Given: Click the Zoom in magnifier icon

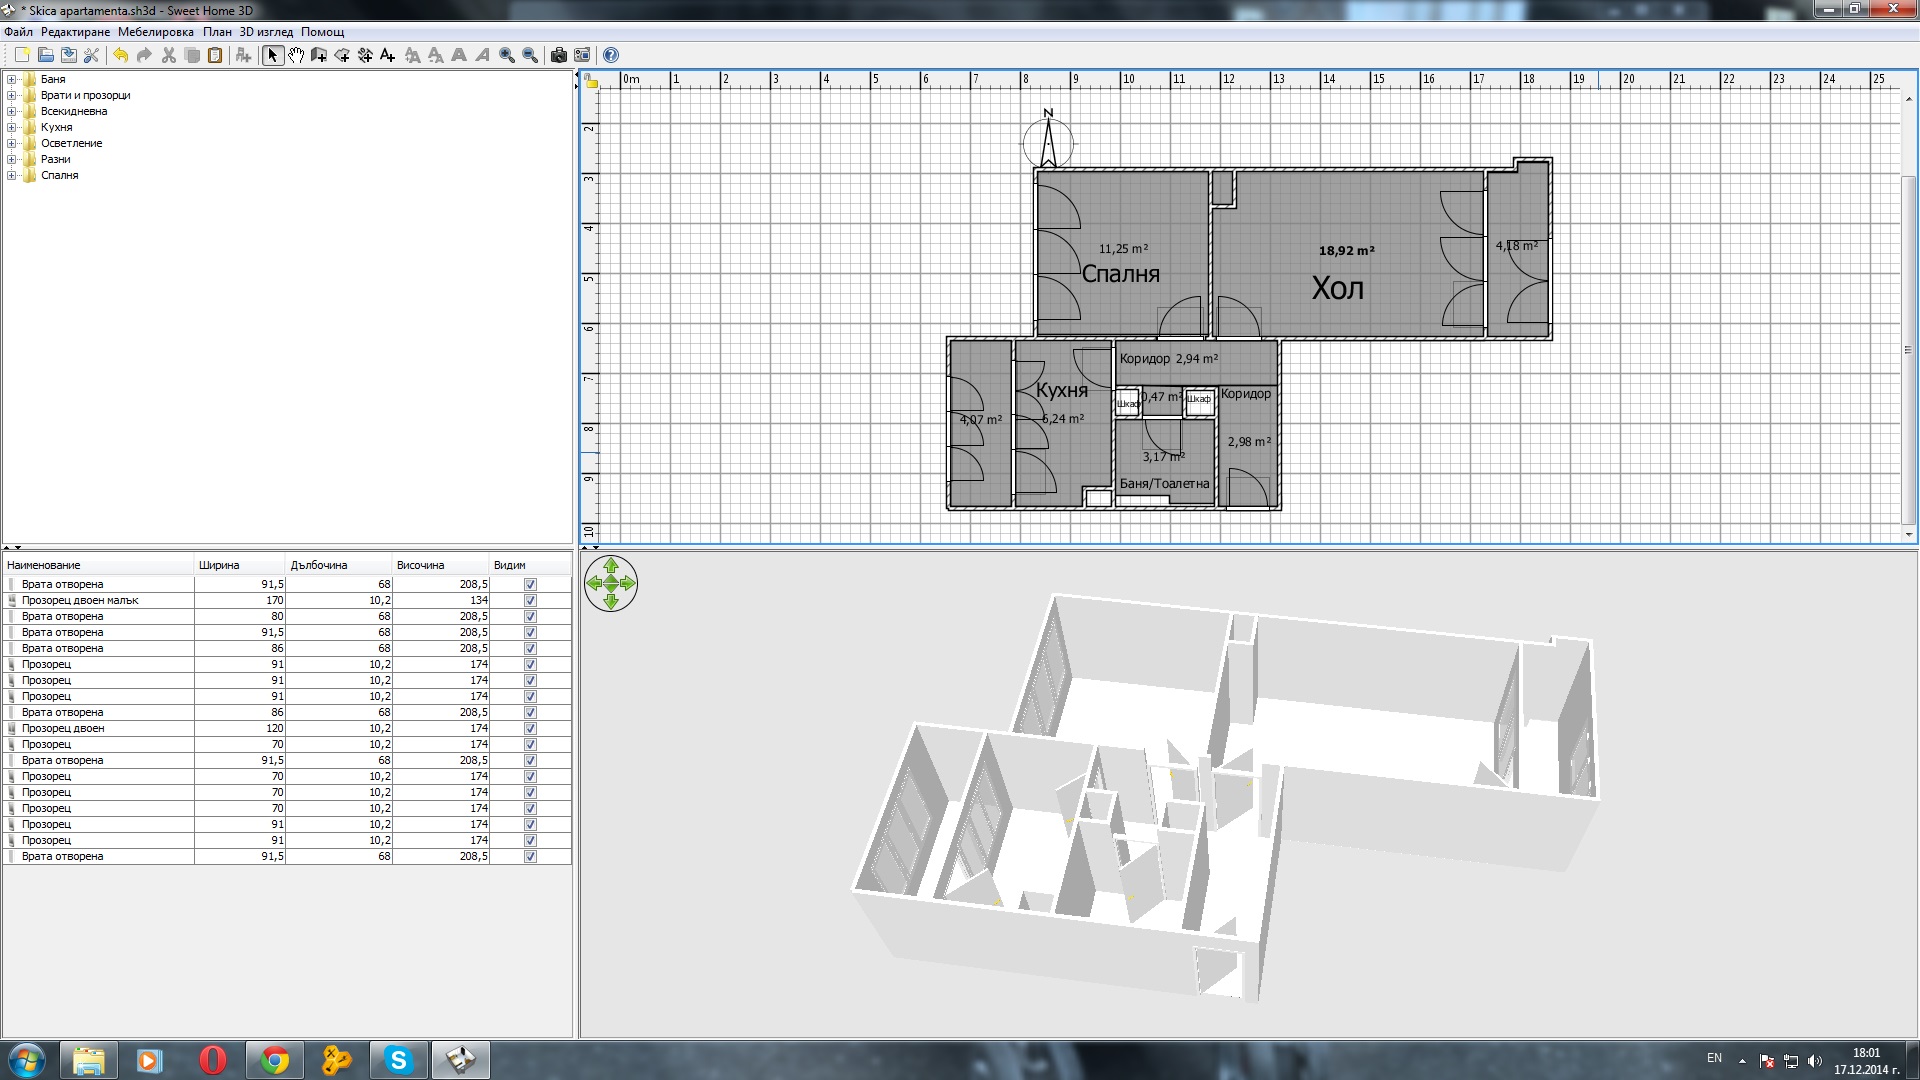Looking at the screenshot, I should [x=507, y=55].
